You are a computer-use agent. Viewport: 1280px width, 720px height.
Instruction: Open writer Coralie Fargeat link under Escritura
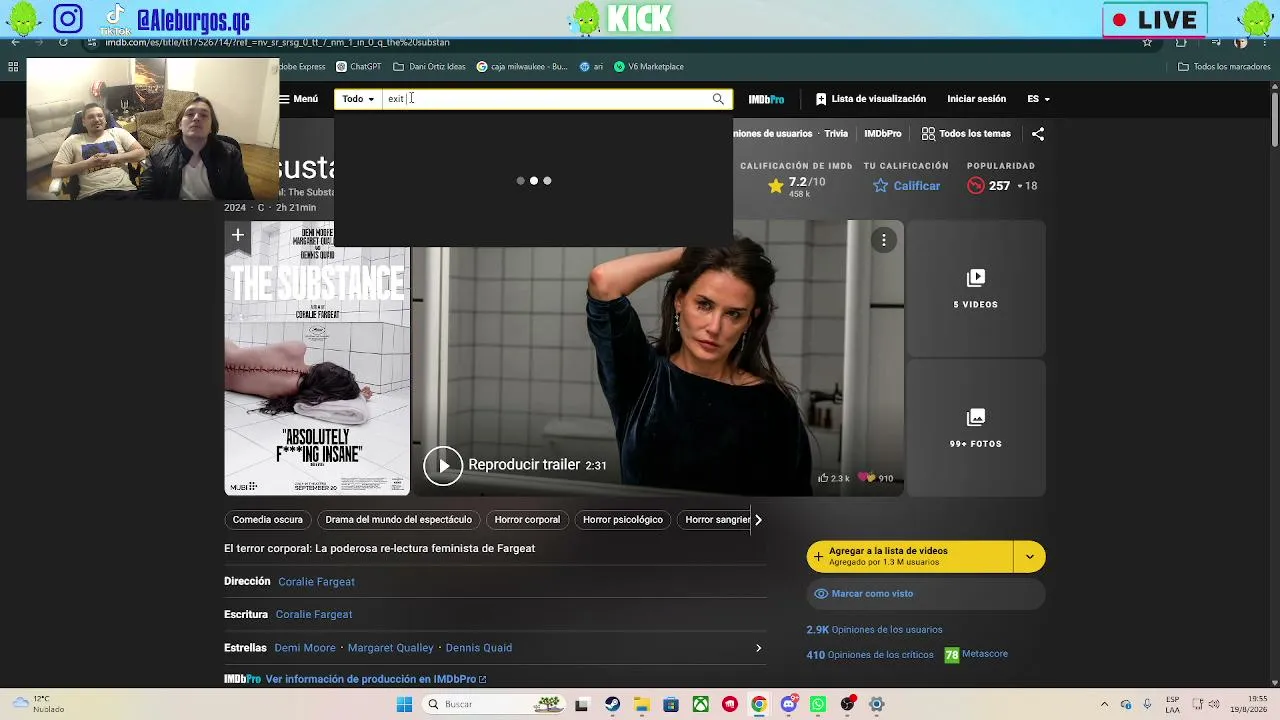(314, 615)
